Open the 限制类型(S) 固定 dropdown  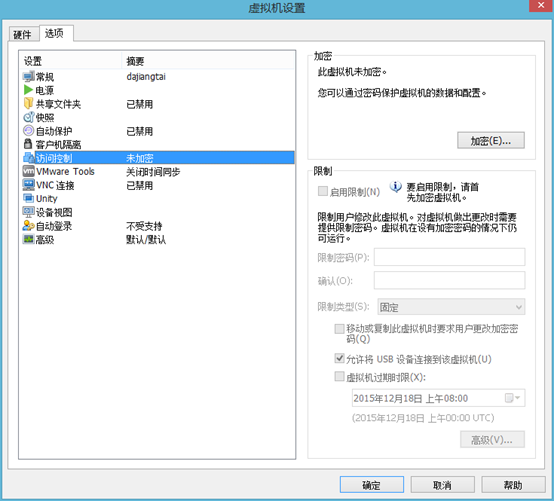pyautogui.click(x=451, y=307)
